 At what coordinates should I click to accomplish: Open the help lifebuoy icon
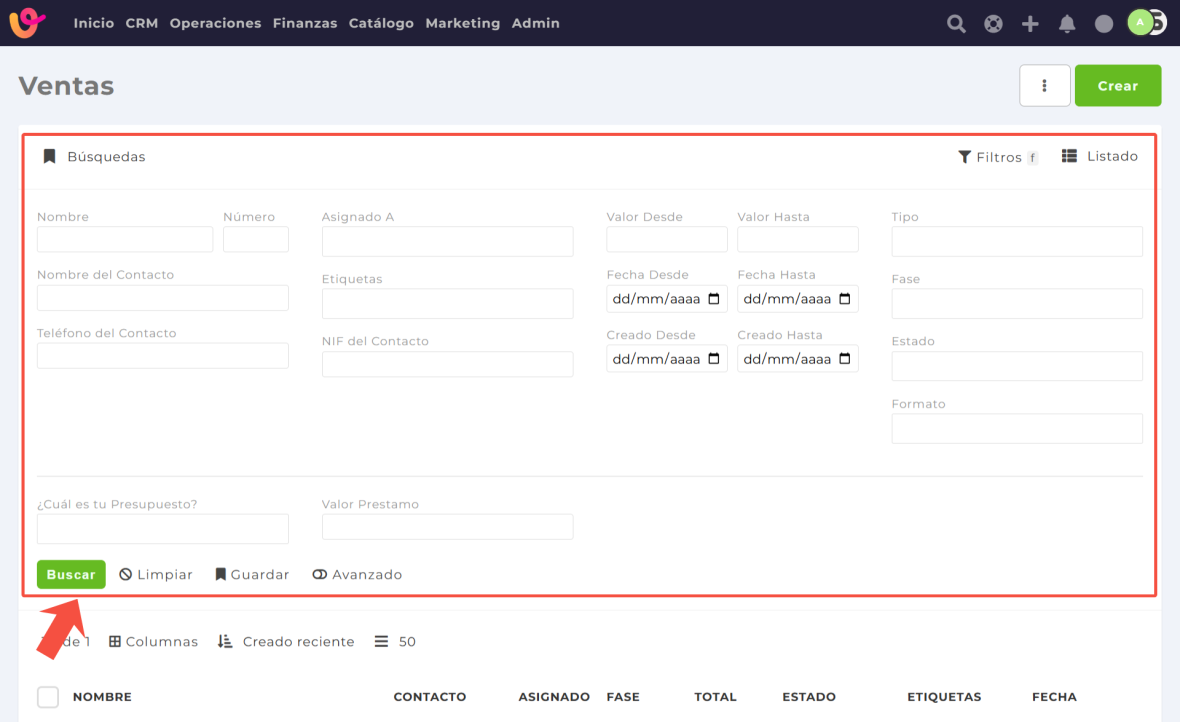click(x=993, y=24)
